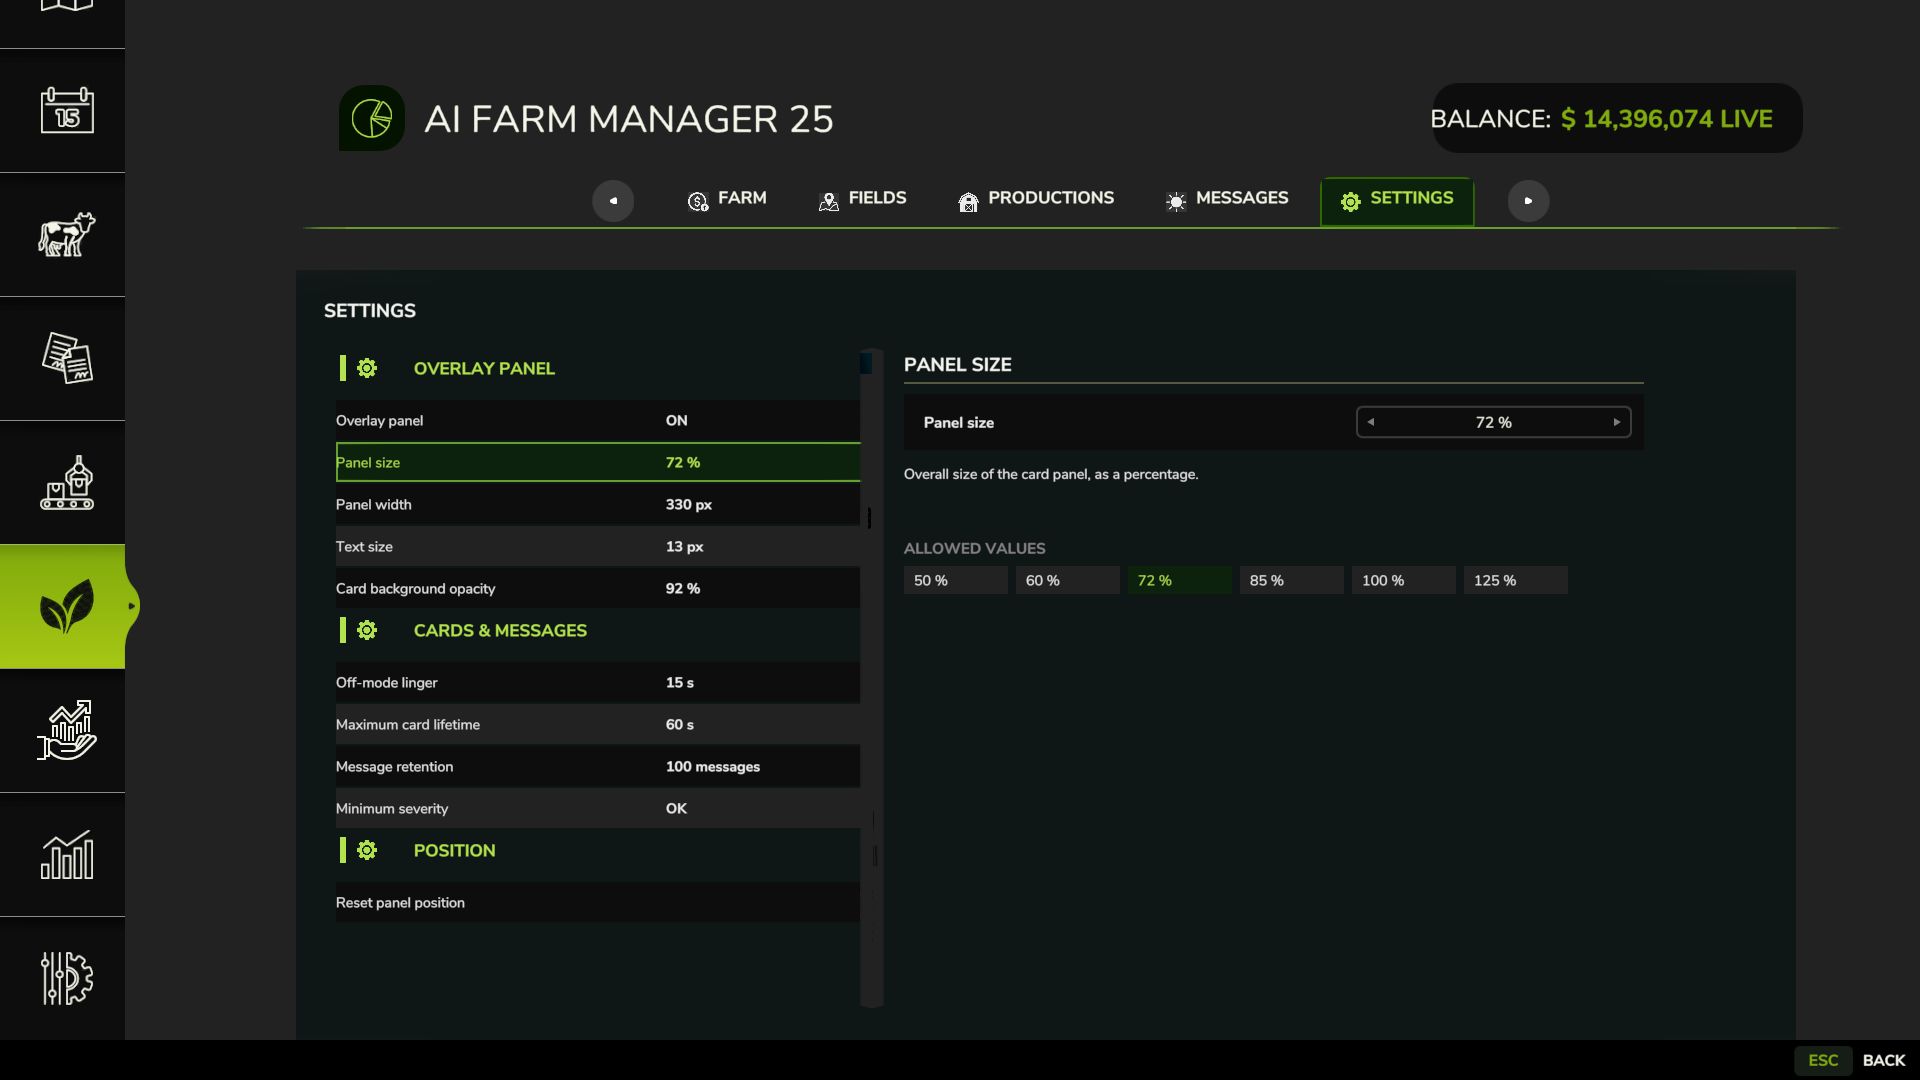Viewport: 1920px width, 1080px height.
Task: Decrease panel size with left arrow
Action: 1371,422
